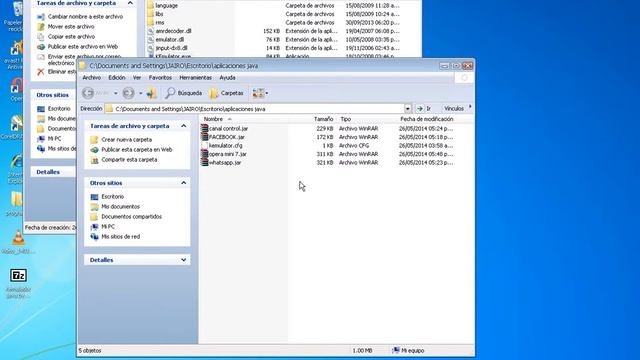The image size is (640, 360).
Task: Click the 172 KB size of FACEBOOK.jar
Action: [325, 137]
